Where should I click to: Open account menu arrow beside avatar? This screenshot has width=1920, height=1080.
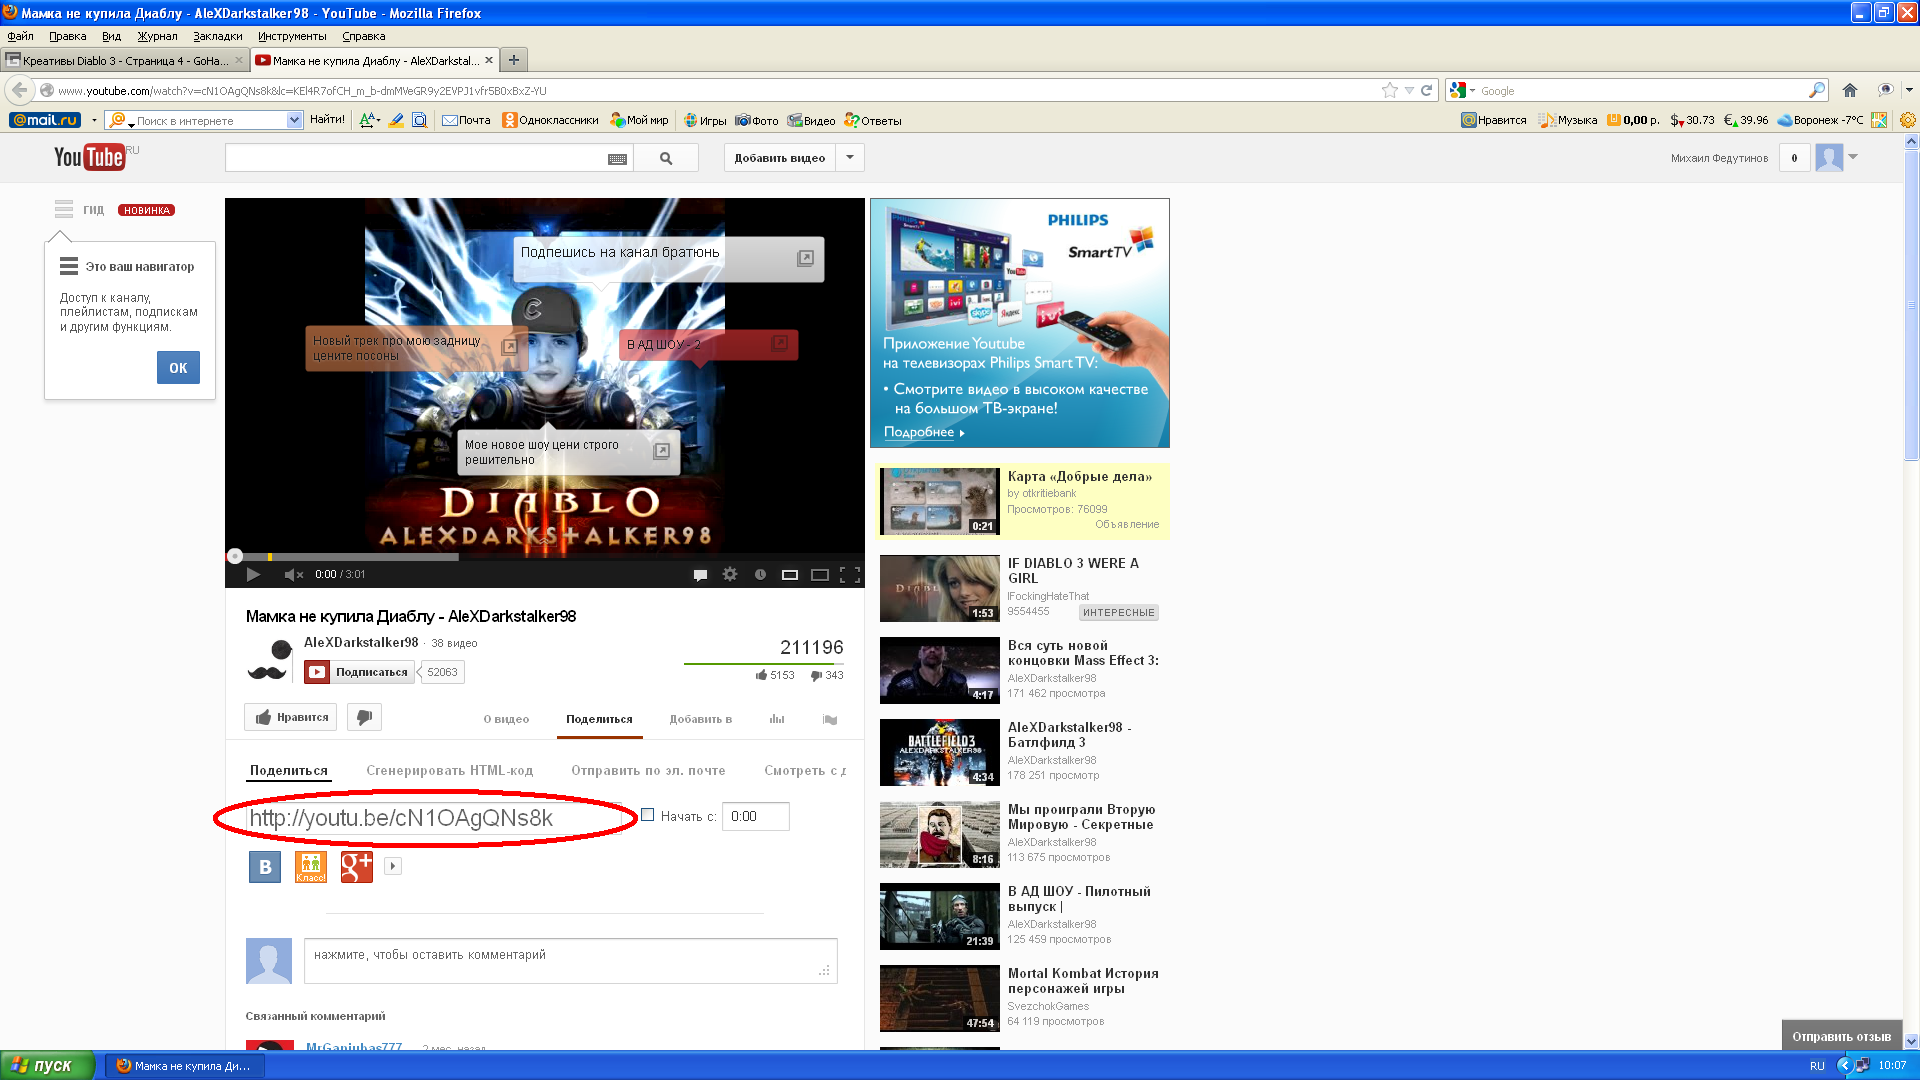[1853, 157]
